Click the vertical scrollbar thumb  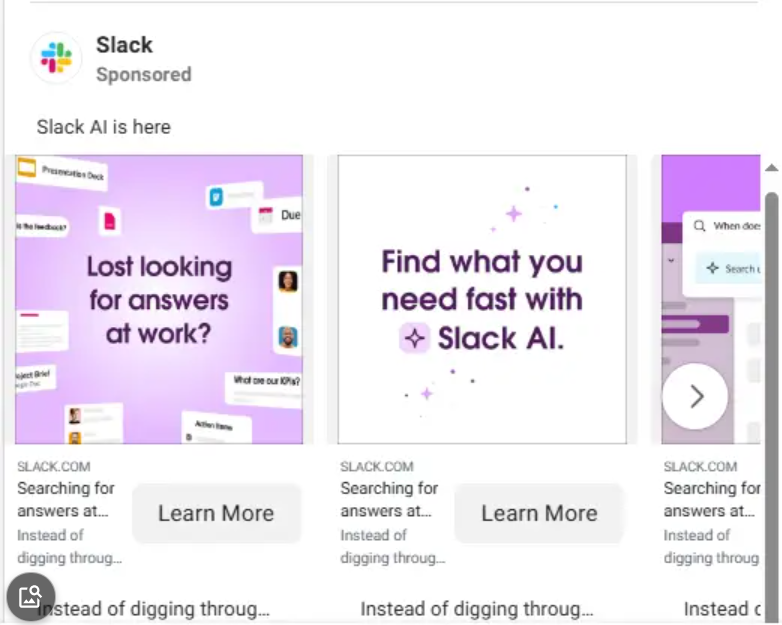(772, 405)
